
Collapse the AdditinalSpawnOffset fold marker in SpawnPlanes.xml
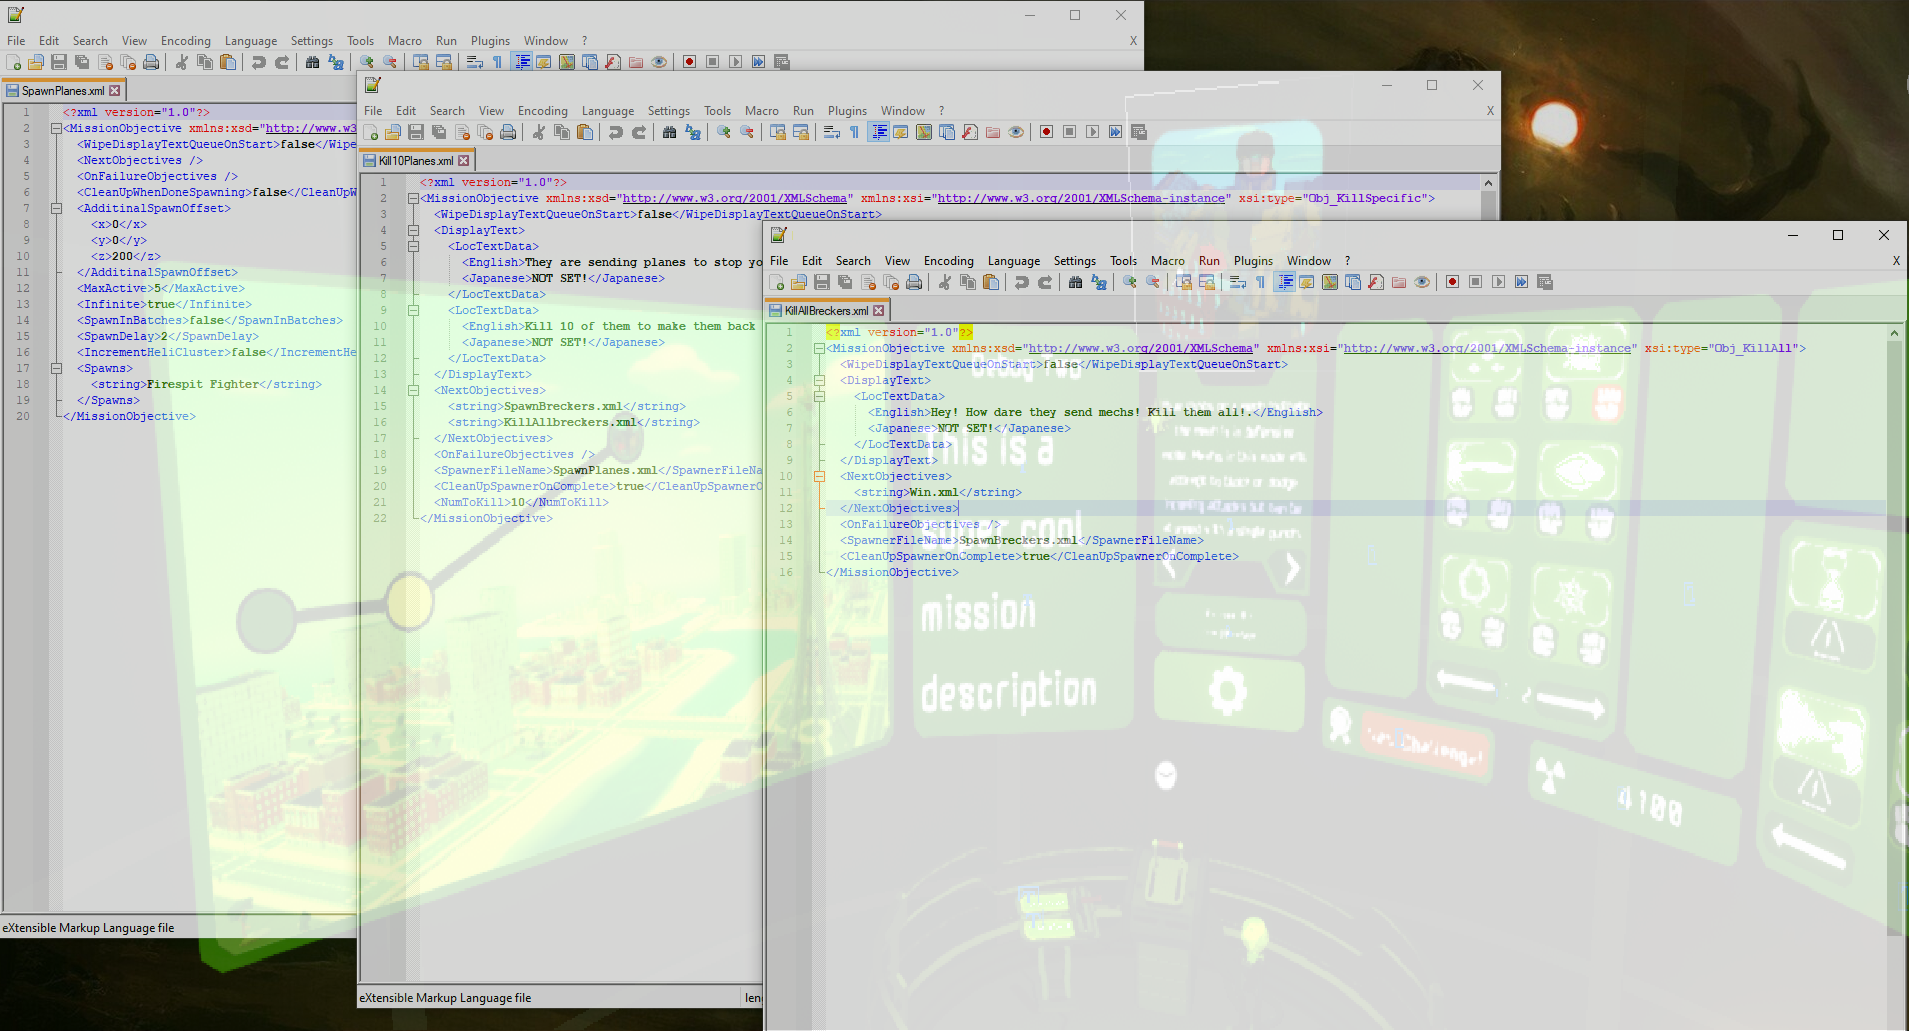[x=56, y=208]
